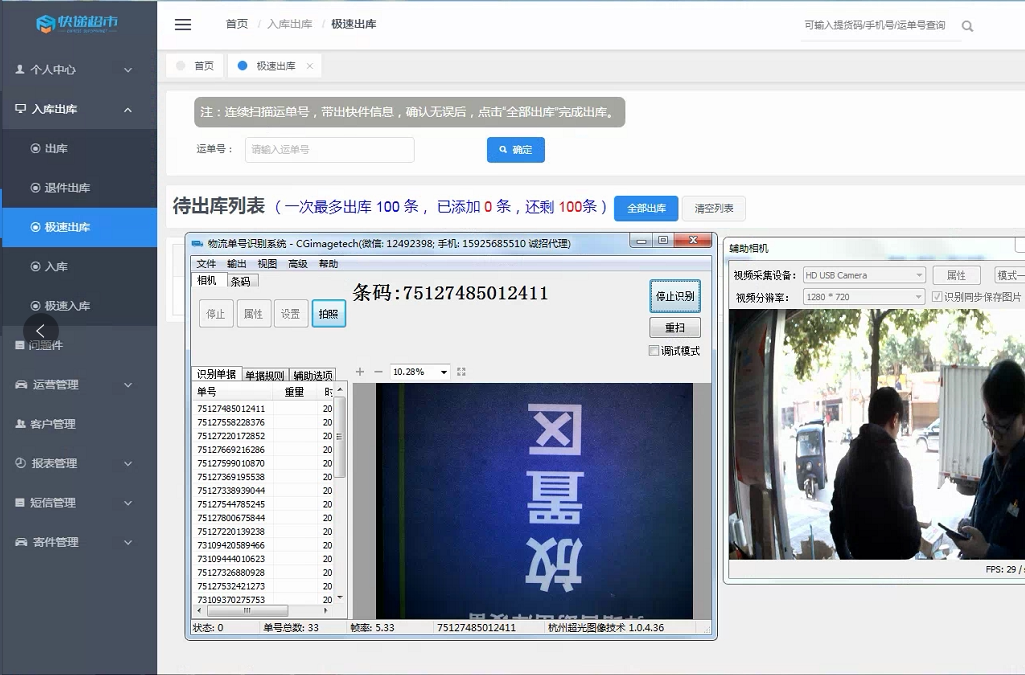
Task: Click 短信管理 message icon
Action: coord(20,502)
